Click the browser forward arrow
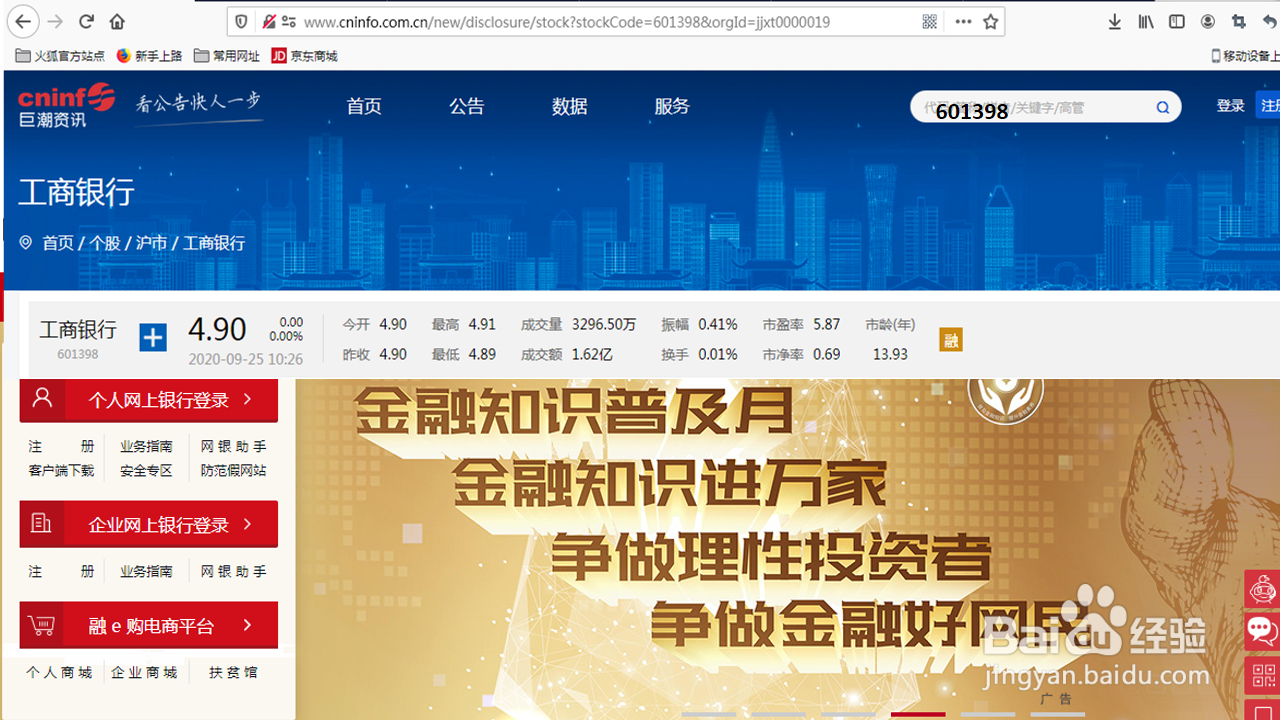 pos(55,21)
